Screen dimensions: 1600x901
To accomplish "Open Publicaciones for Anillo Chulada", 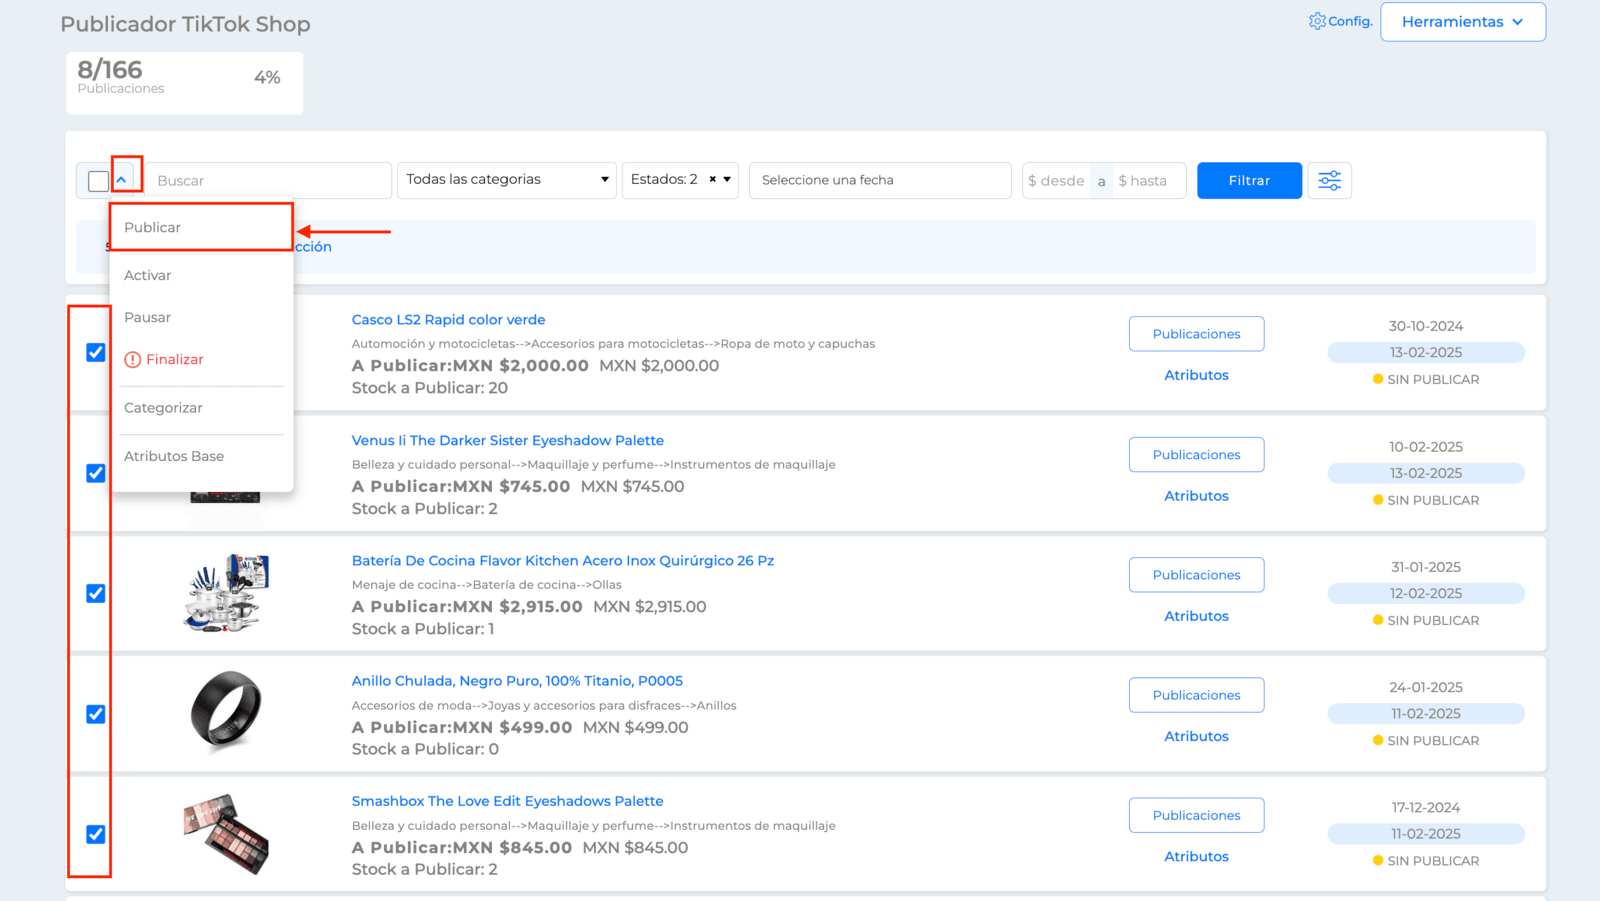I will tap(1196, 695).
